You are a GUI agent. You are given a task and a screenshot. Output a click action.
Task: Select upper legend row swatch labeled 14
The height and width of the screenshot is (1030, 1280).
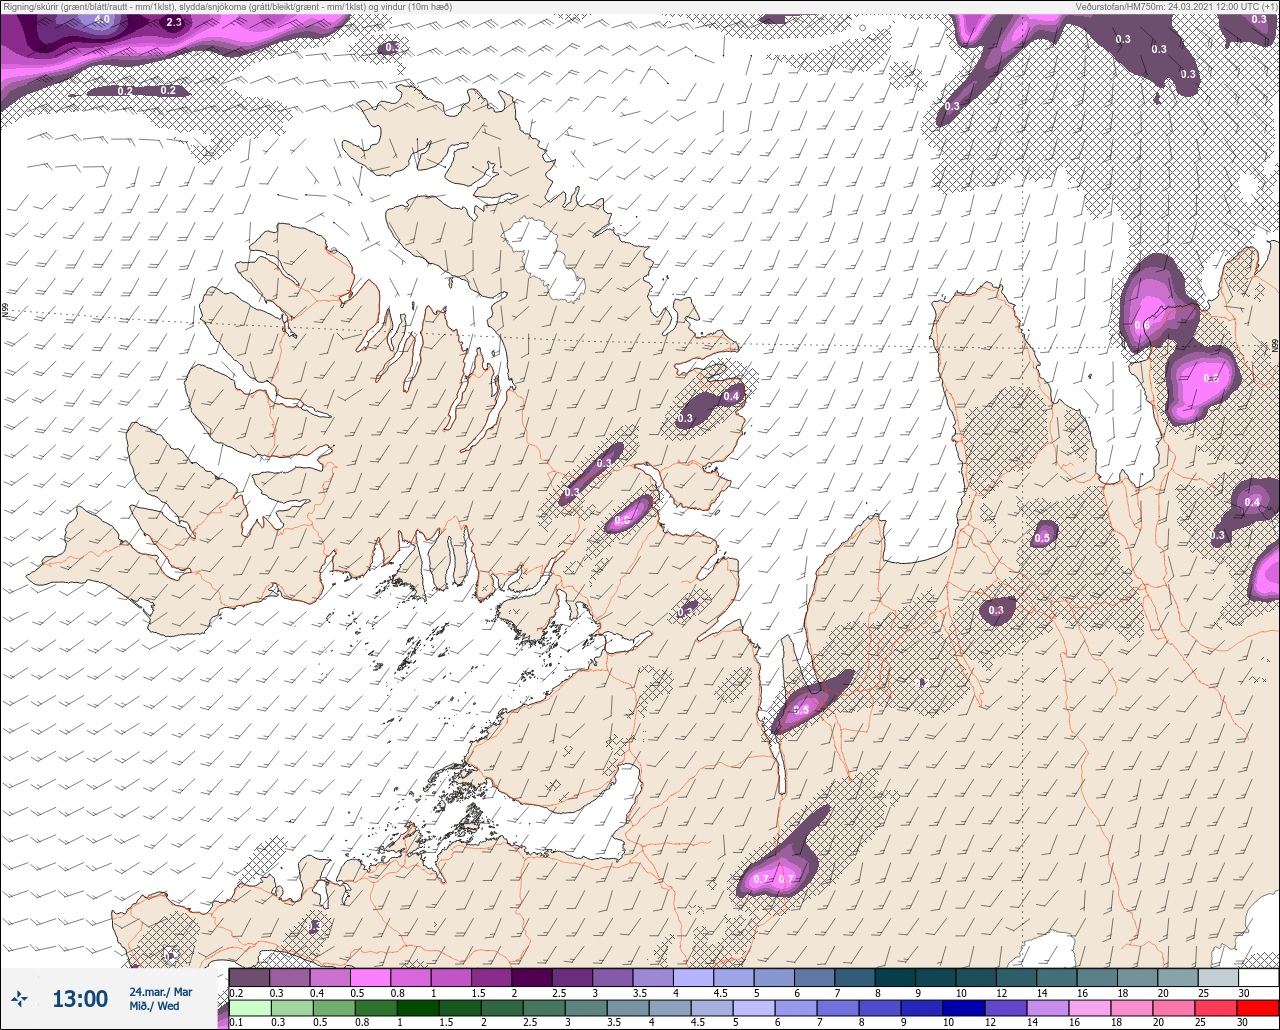[x=1056, y=977]
